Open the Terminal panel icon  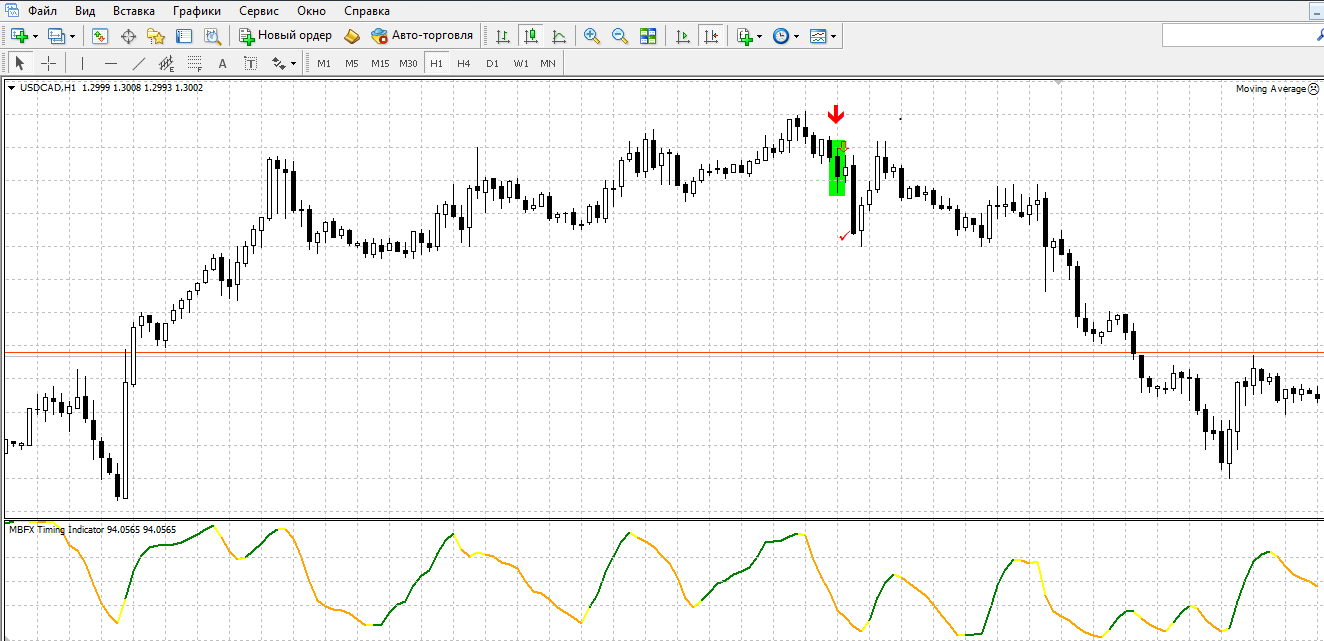(x=184, y=36)
